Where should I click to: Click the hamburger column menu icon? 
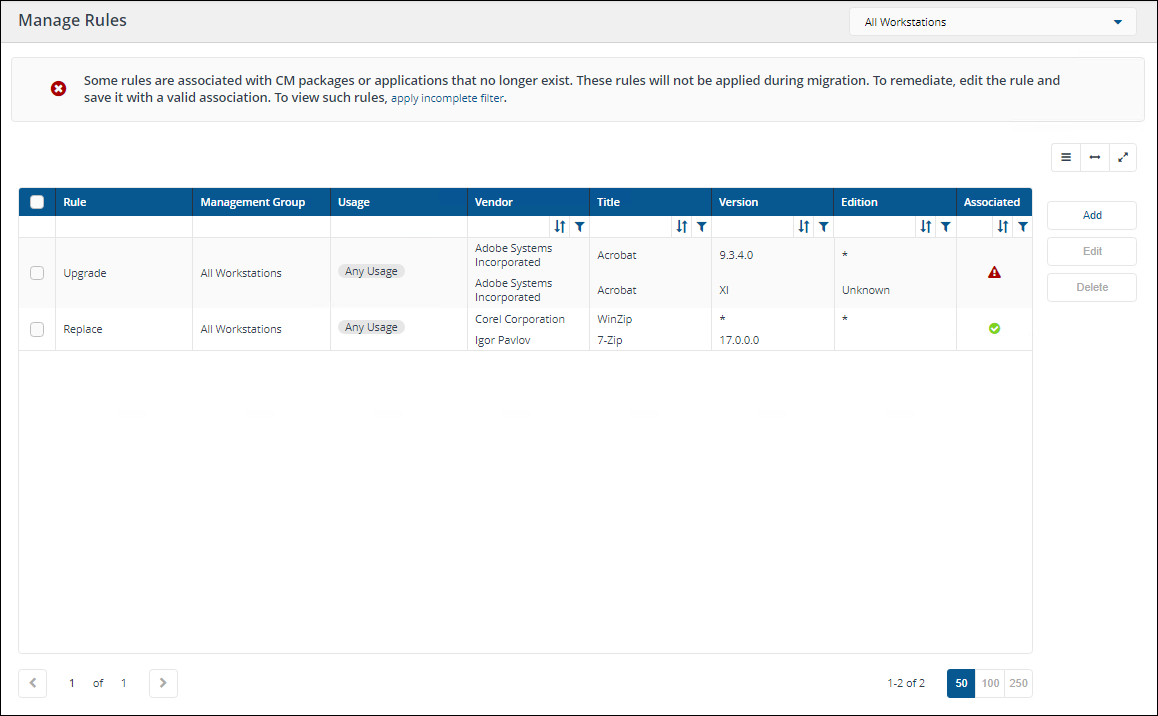click(x=1066, y=157)
